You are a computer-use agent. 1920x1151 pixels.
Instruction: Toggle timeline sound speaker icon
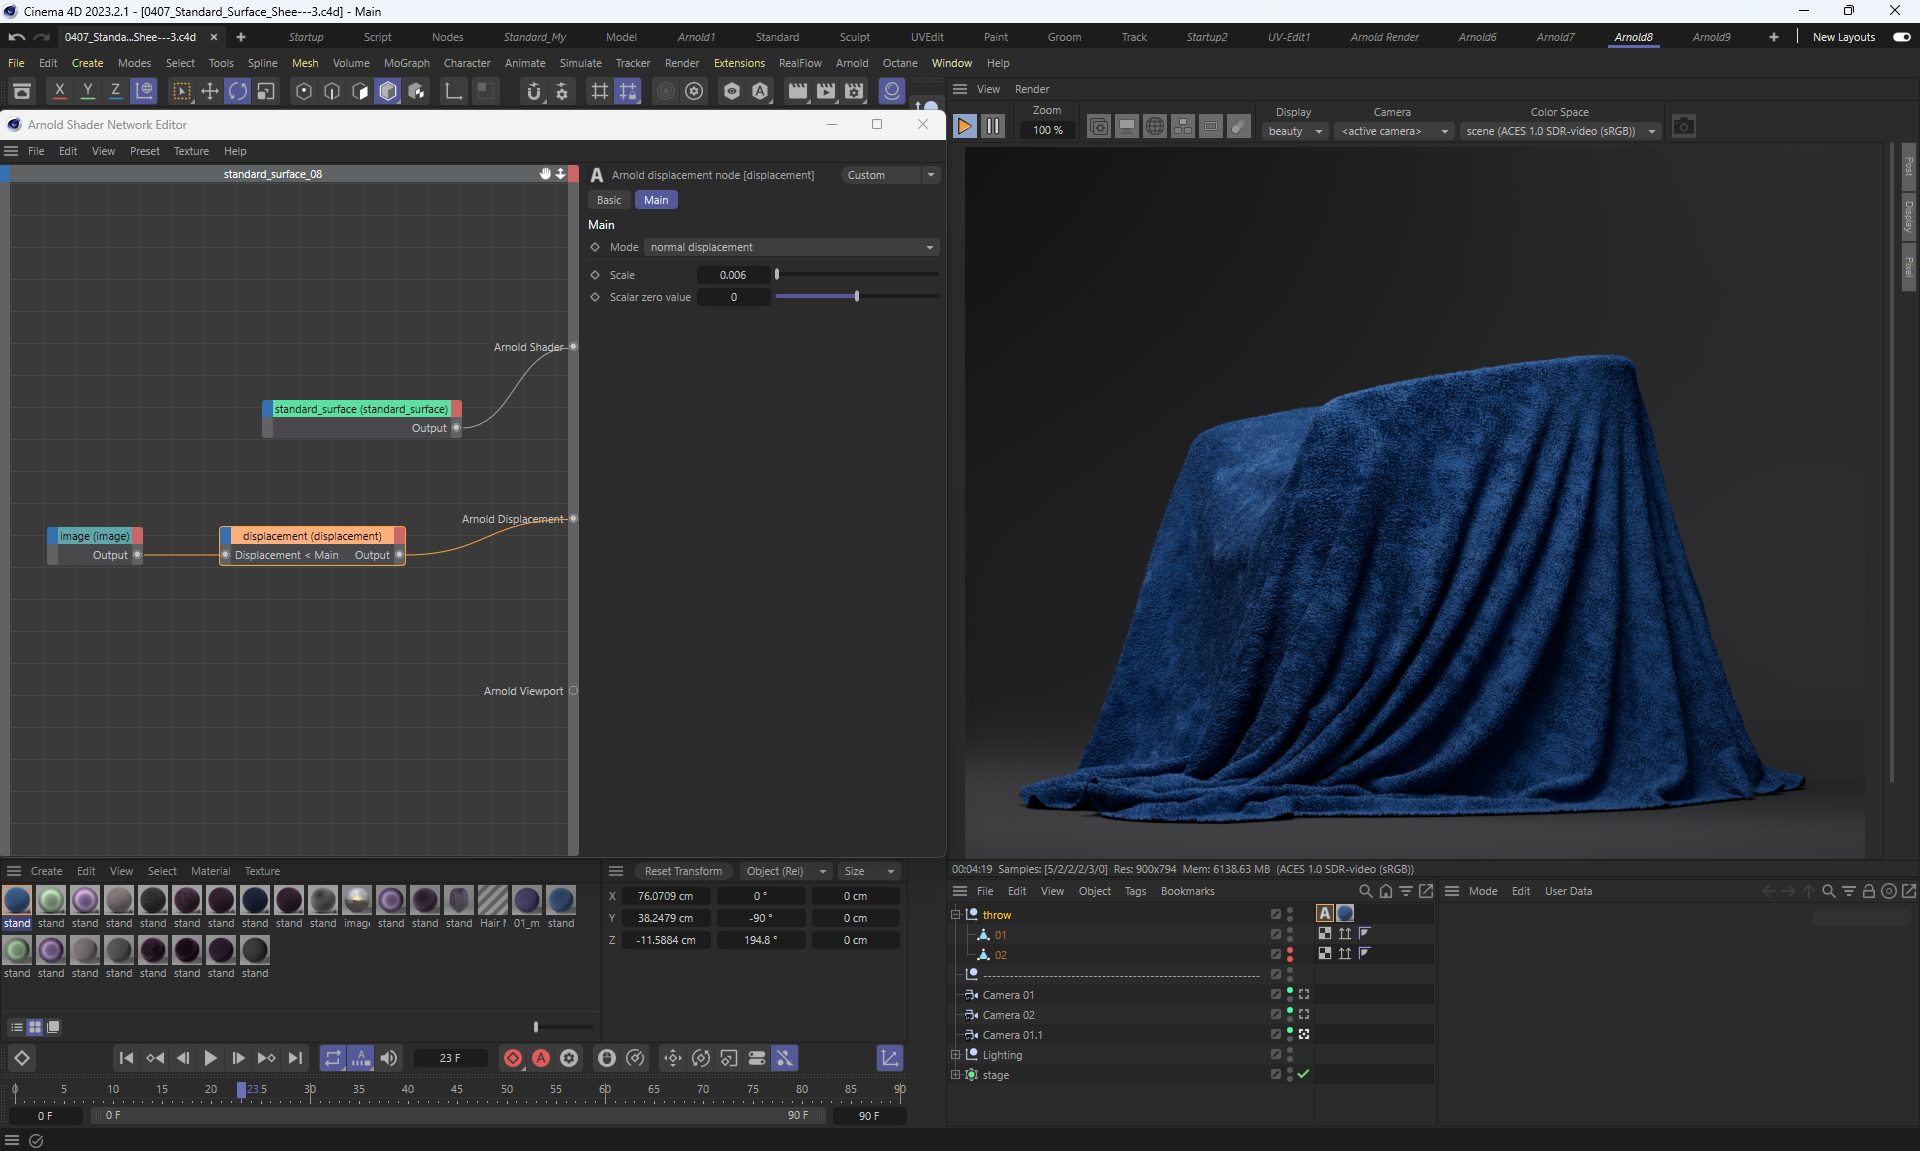point(389,1058)
